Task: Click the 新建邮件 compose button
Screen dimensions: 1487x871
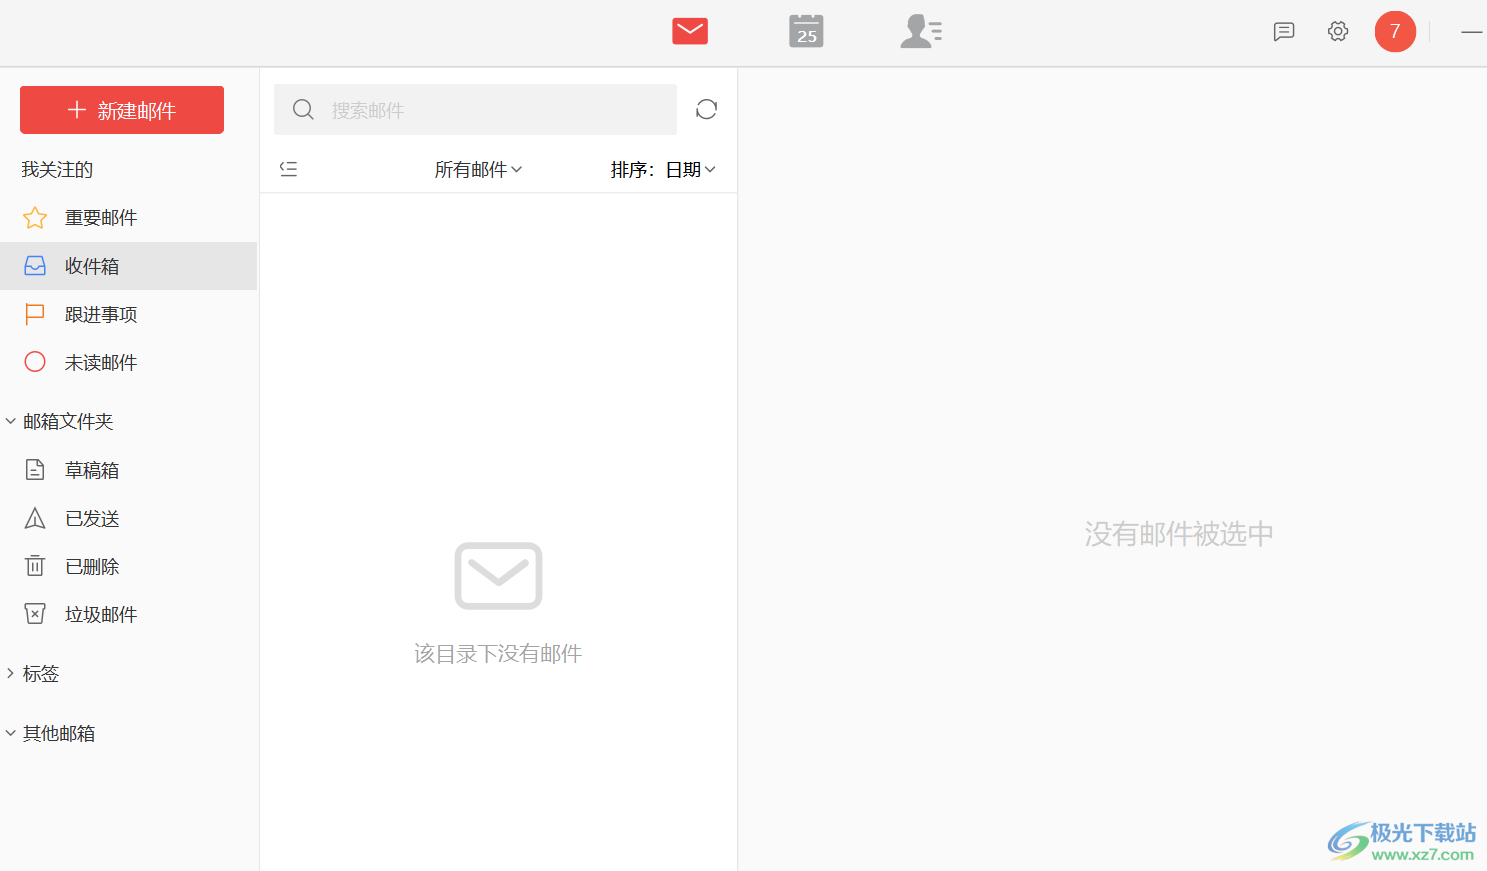Action: pyautogui.click(x=122, y=110)
